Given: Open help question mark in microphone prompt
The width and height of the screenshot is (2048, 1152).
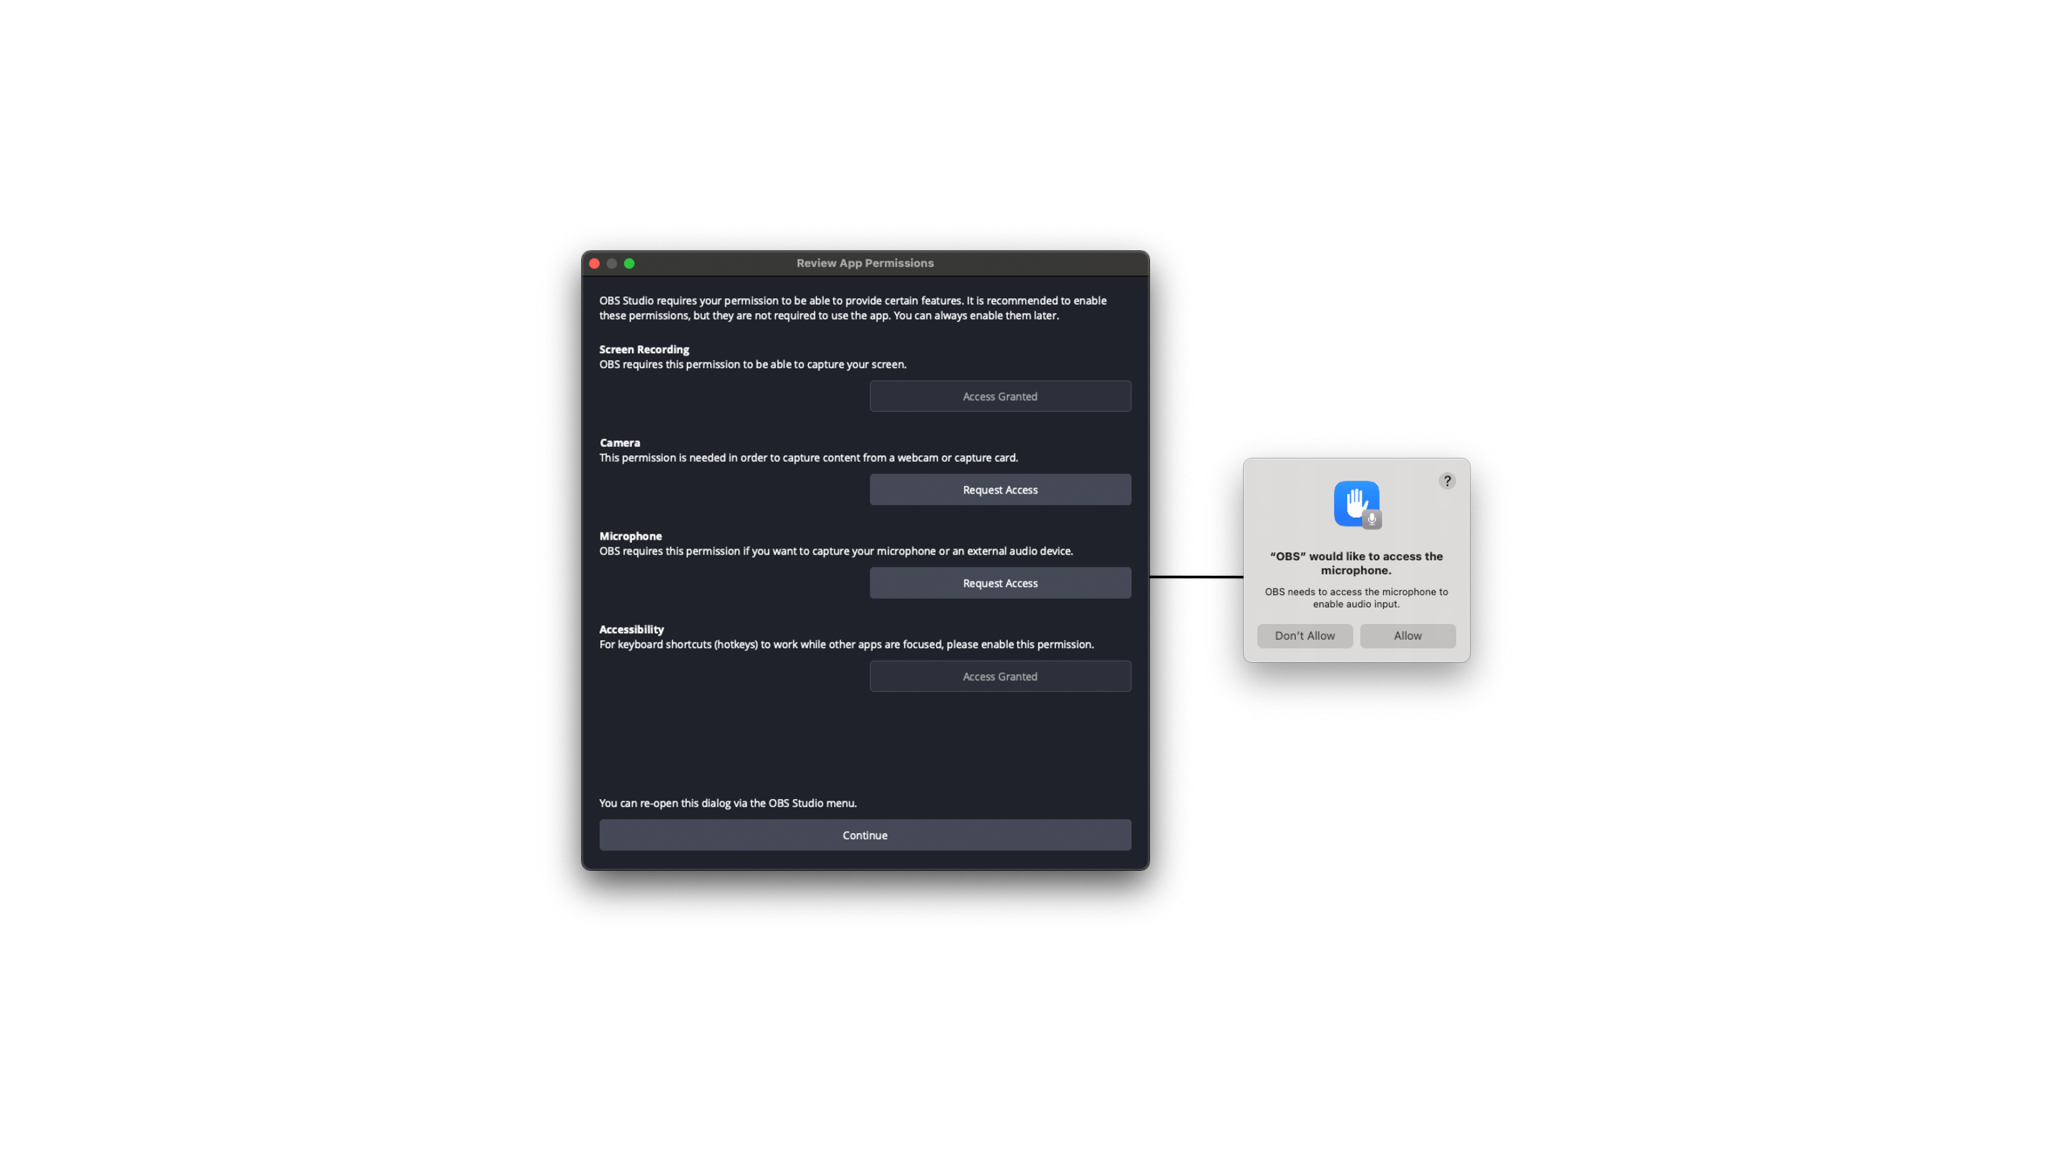Looking at the screenshot, I should coord(1446,481).
